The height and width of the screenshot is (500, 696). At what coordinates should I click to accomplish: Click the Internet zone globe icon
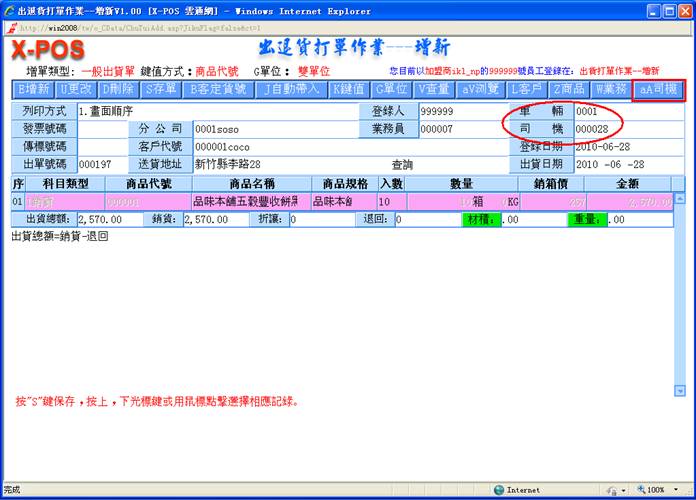tap(498, 490)
